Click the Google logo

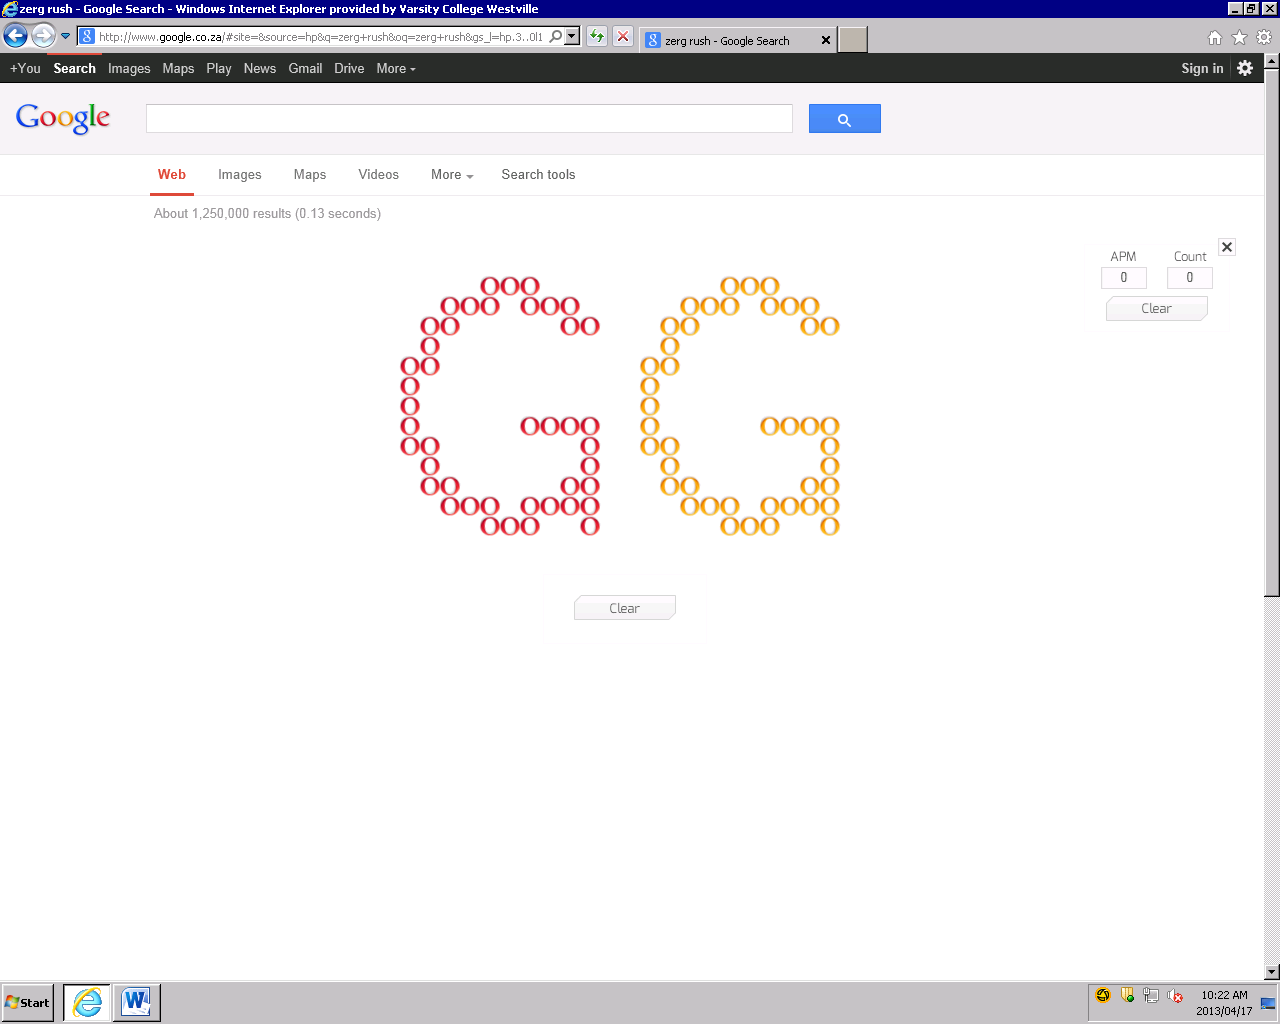pos(63,118)
